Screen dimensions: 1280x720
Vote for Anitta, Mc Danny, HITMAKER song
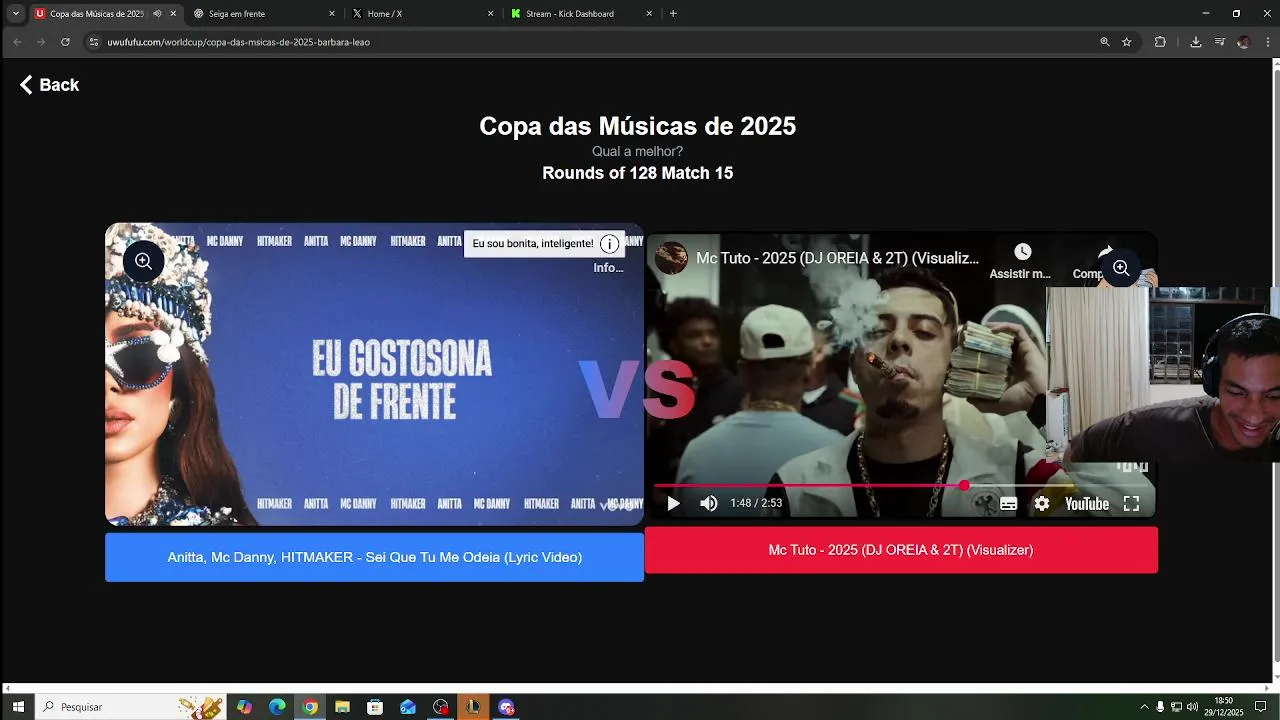(x=374, y=557)
